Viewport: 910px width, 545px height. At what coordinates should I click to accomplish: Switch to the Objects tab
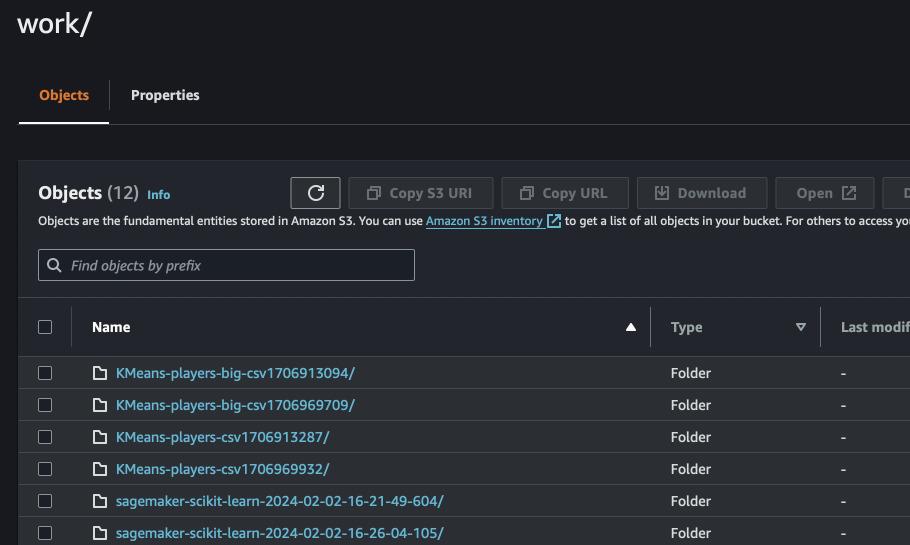(64, 95)
